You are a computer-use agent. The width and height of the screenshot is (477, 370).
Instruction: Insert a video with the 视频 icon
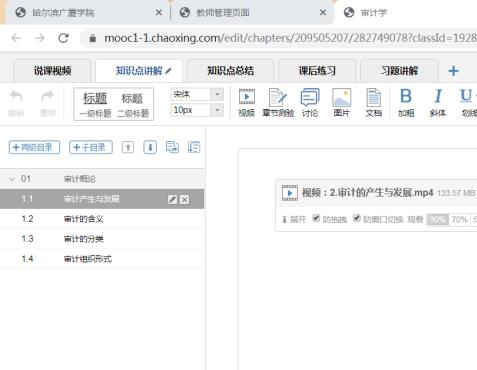(x=247, y=103)
